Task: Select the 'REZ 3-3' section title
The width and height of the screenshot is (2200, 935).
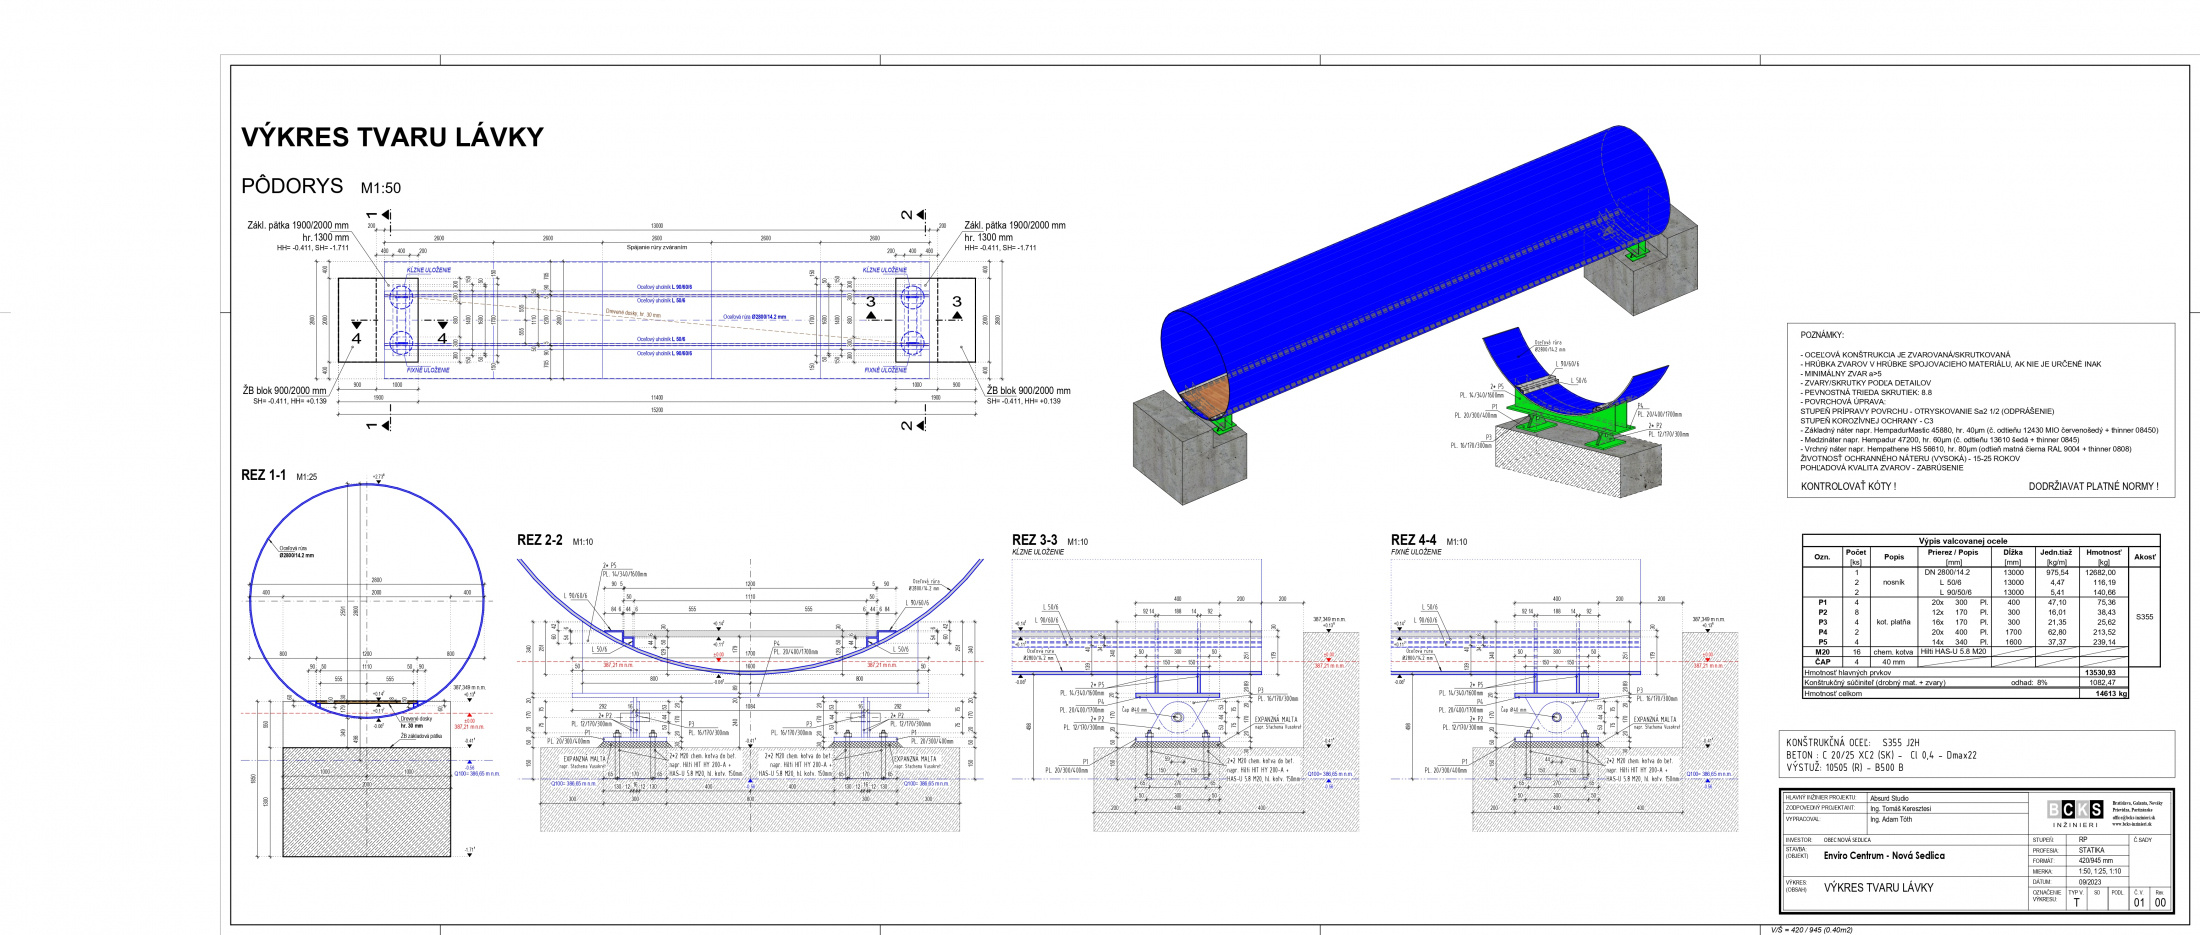Action: click(1034, 540)
